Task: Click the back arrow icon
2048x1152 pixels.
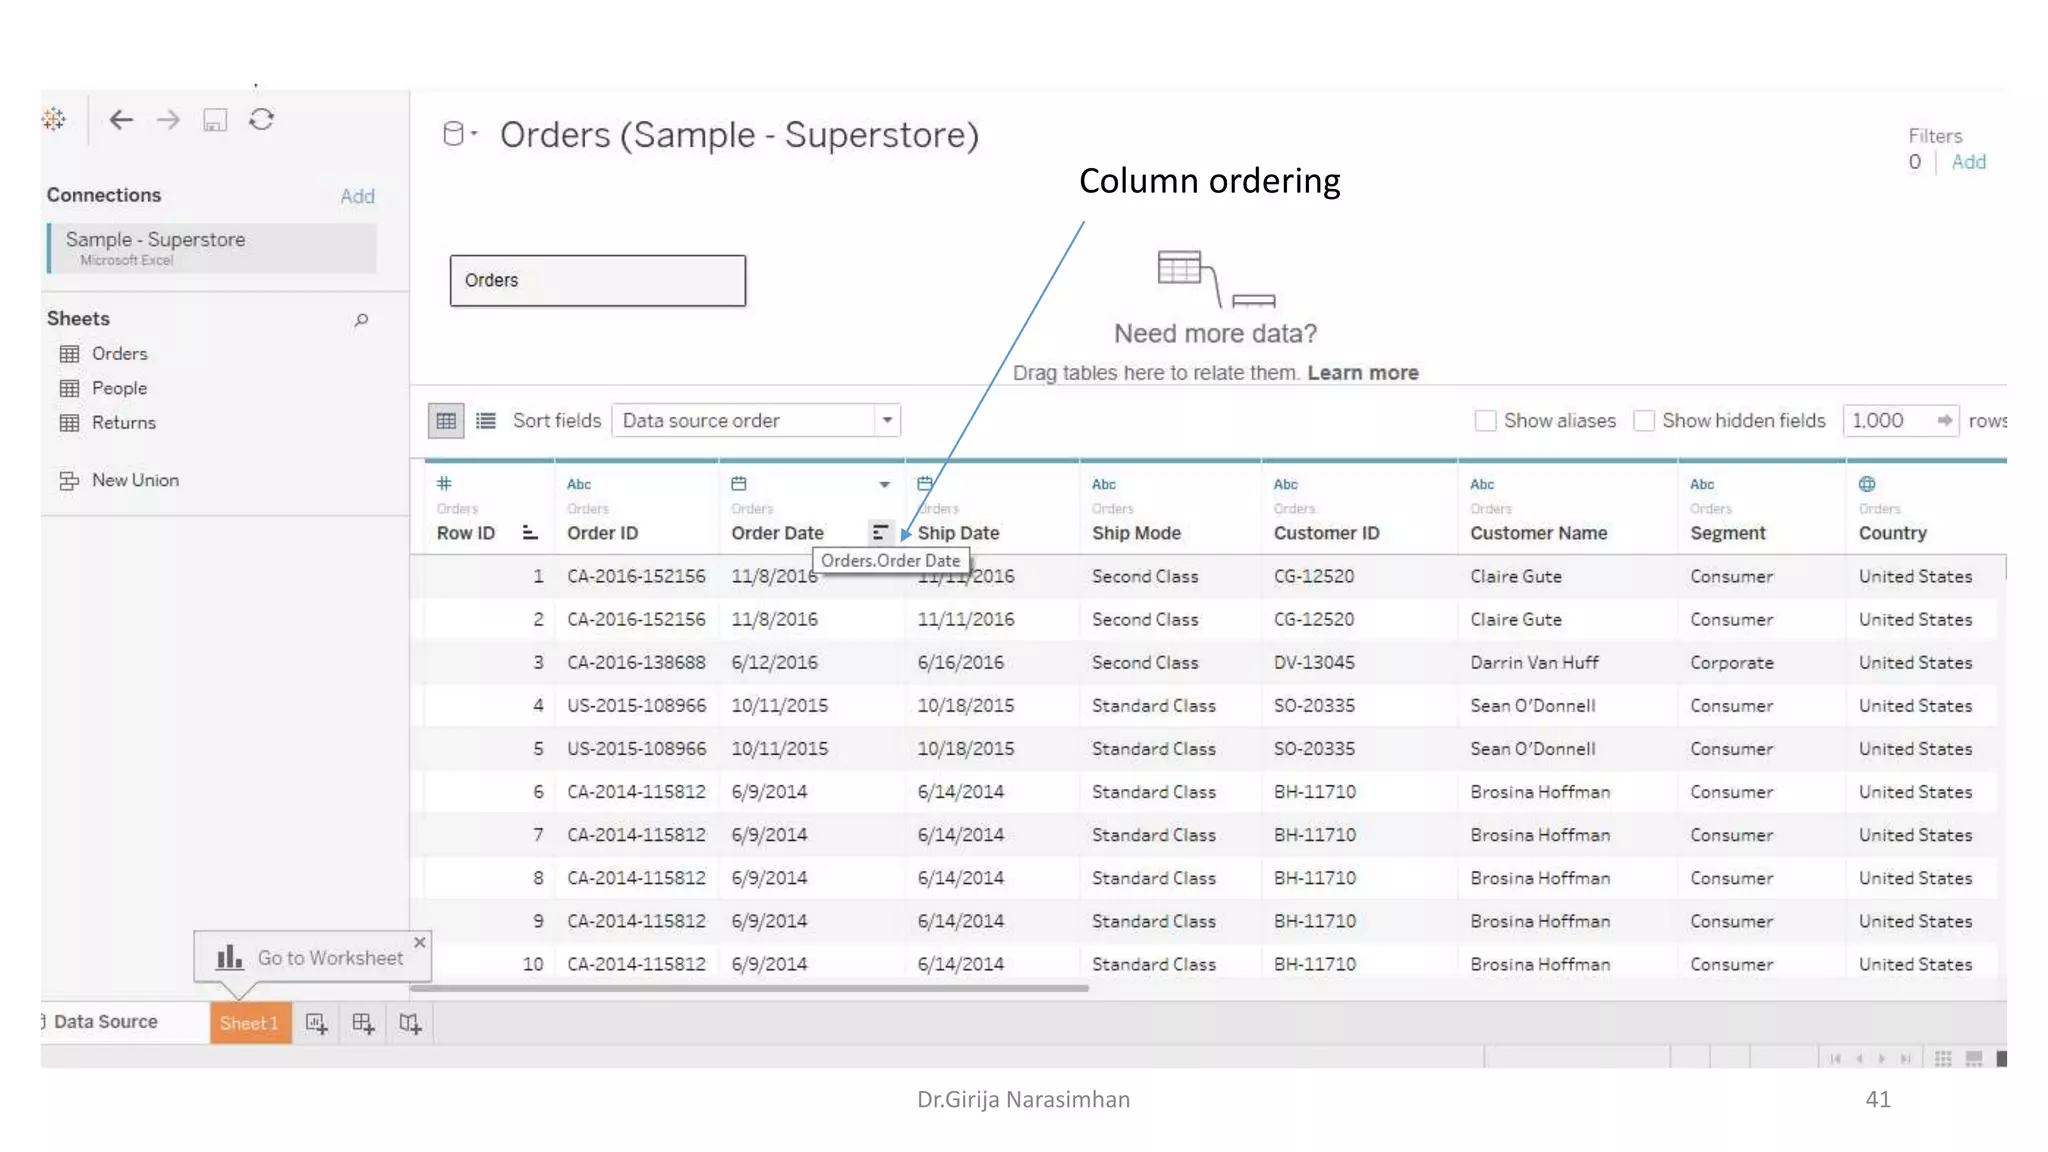Action: pyautogui.click(x=121, y=120)
